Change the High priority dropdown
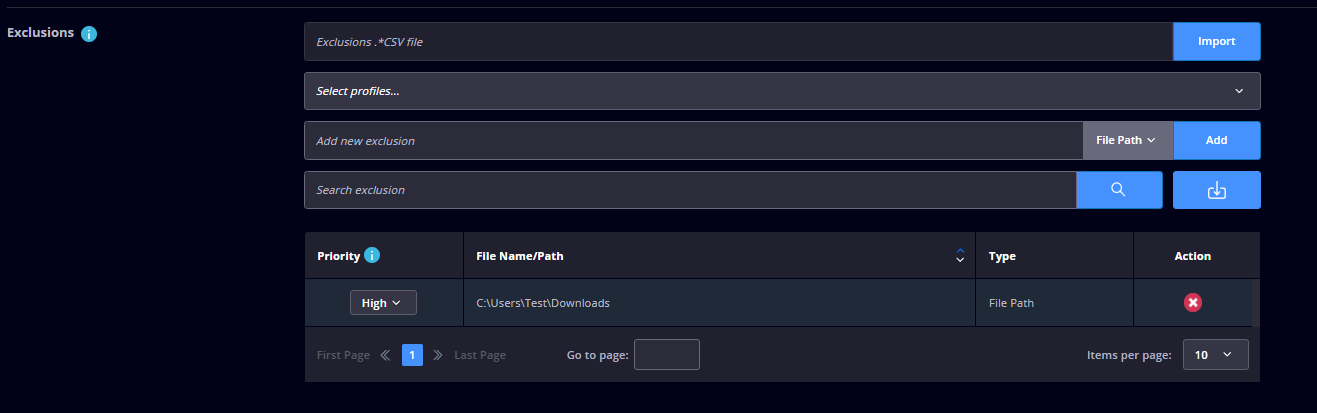This screenshot has width=1317, height=413. click(x=383, y=303)
